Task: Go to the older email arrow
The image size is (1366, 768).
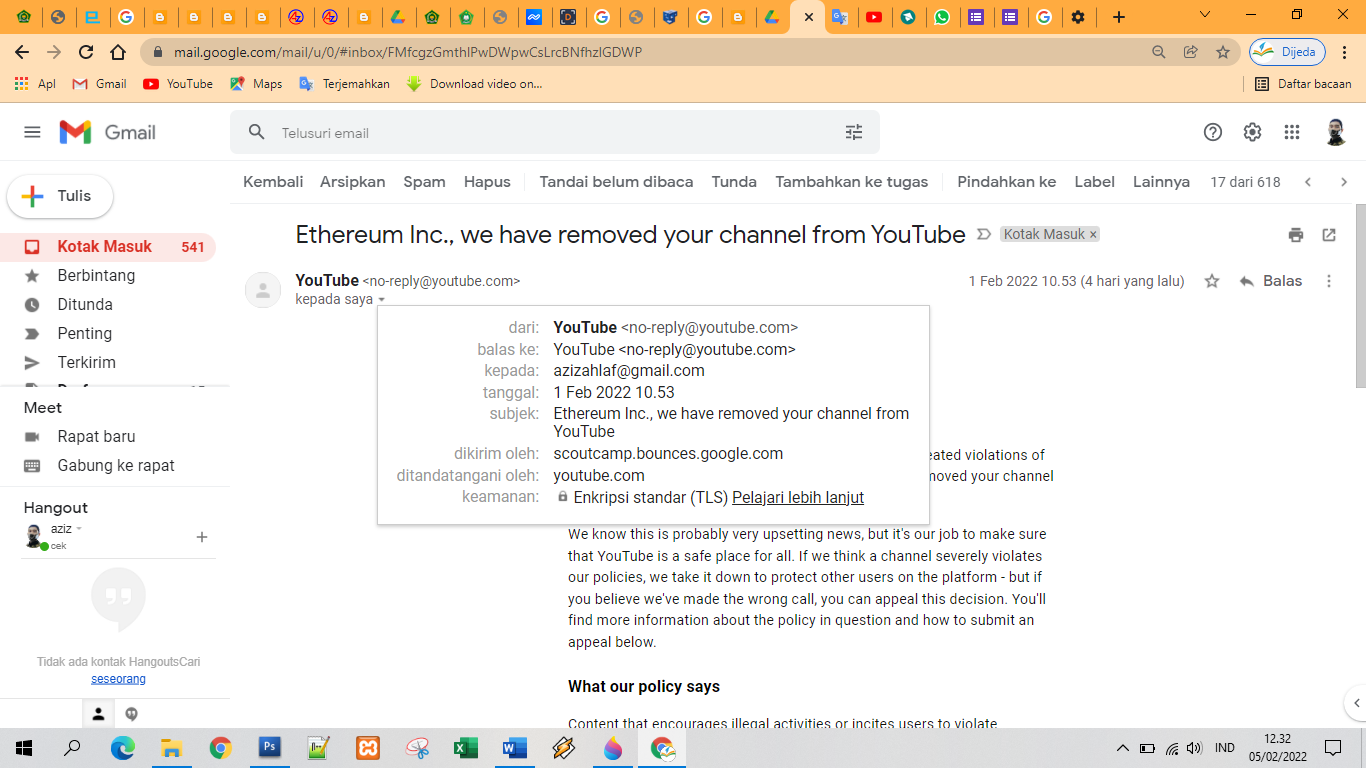Action: click(1344, 182)
